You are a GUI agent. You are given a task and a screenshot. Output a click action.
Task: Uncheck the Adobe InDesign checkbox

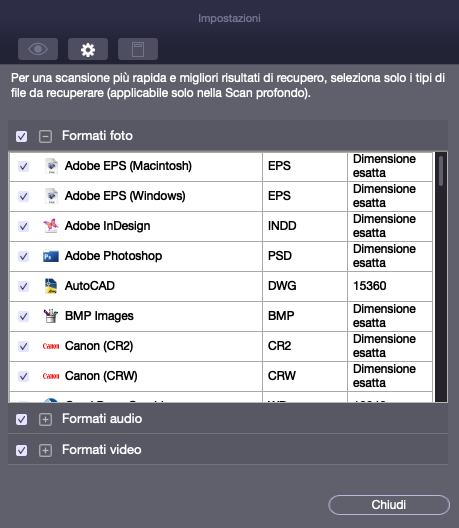tap(24, 226)
